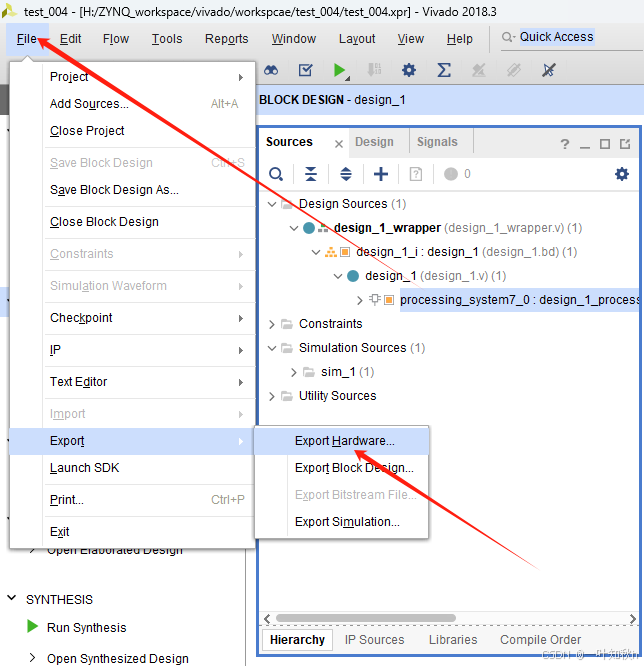Collapse the design_1 (design_1.v) node

point(338,276)
